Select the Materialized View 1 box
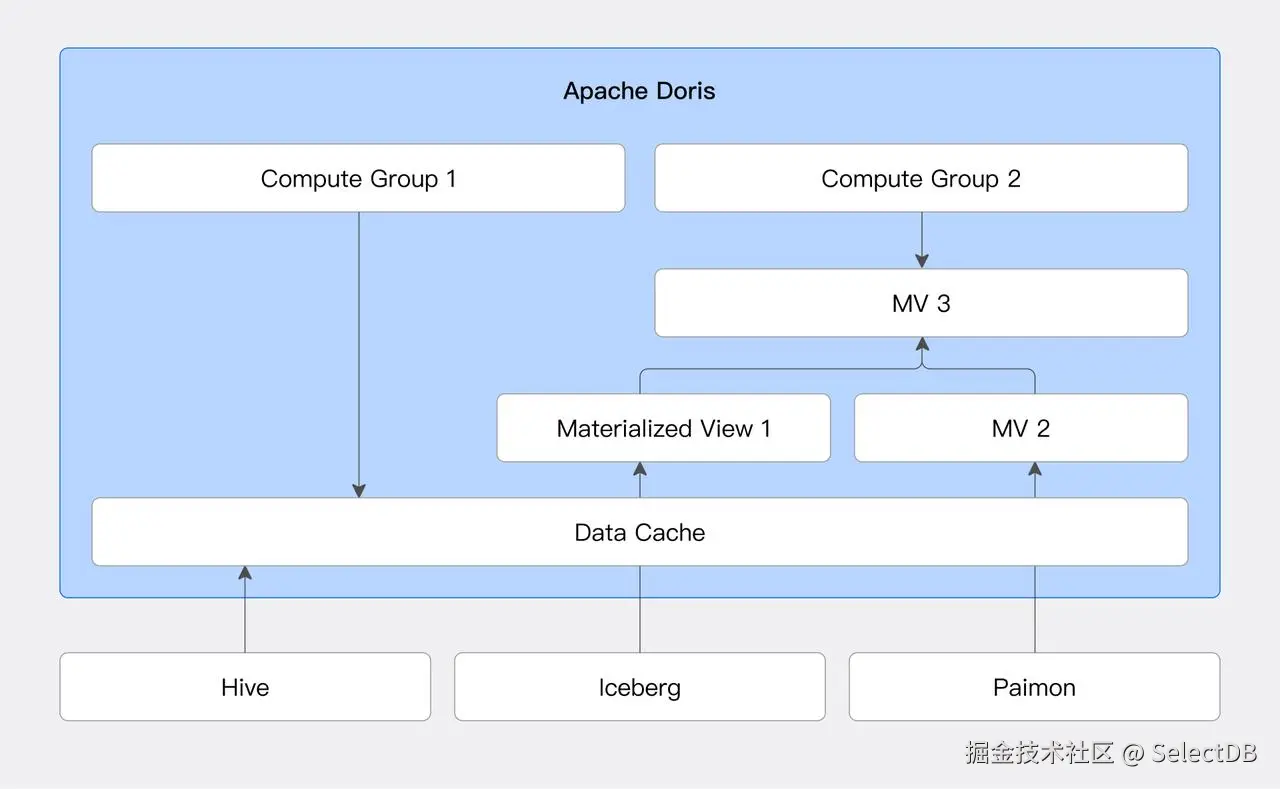Screen dimensions: 1280x789 coord(663,429)
